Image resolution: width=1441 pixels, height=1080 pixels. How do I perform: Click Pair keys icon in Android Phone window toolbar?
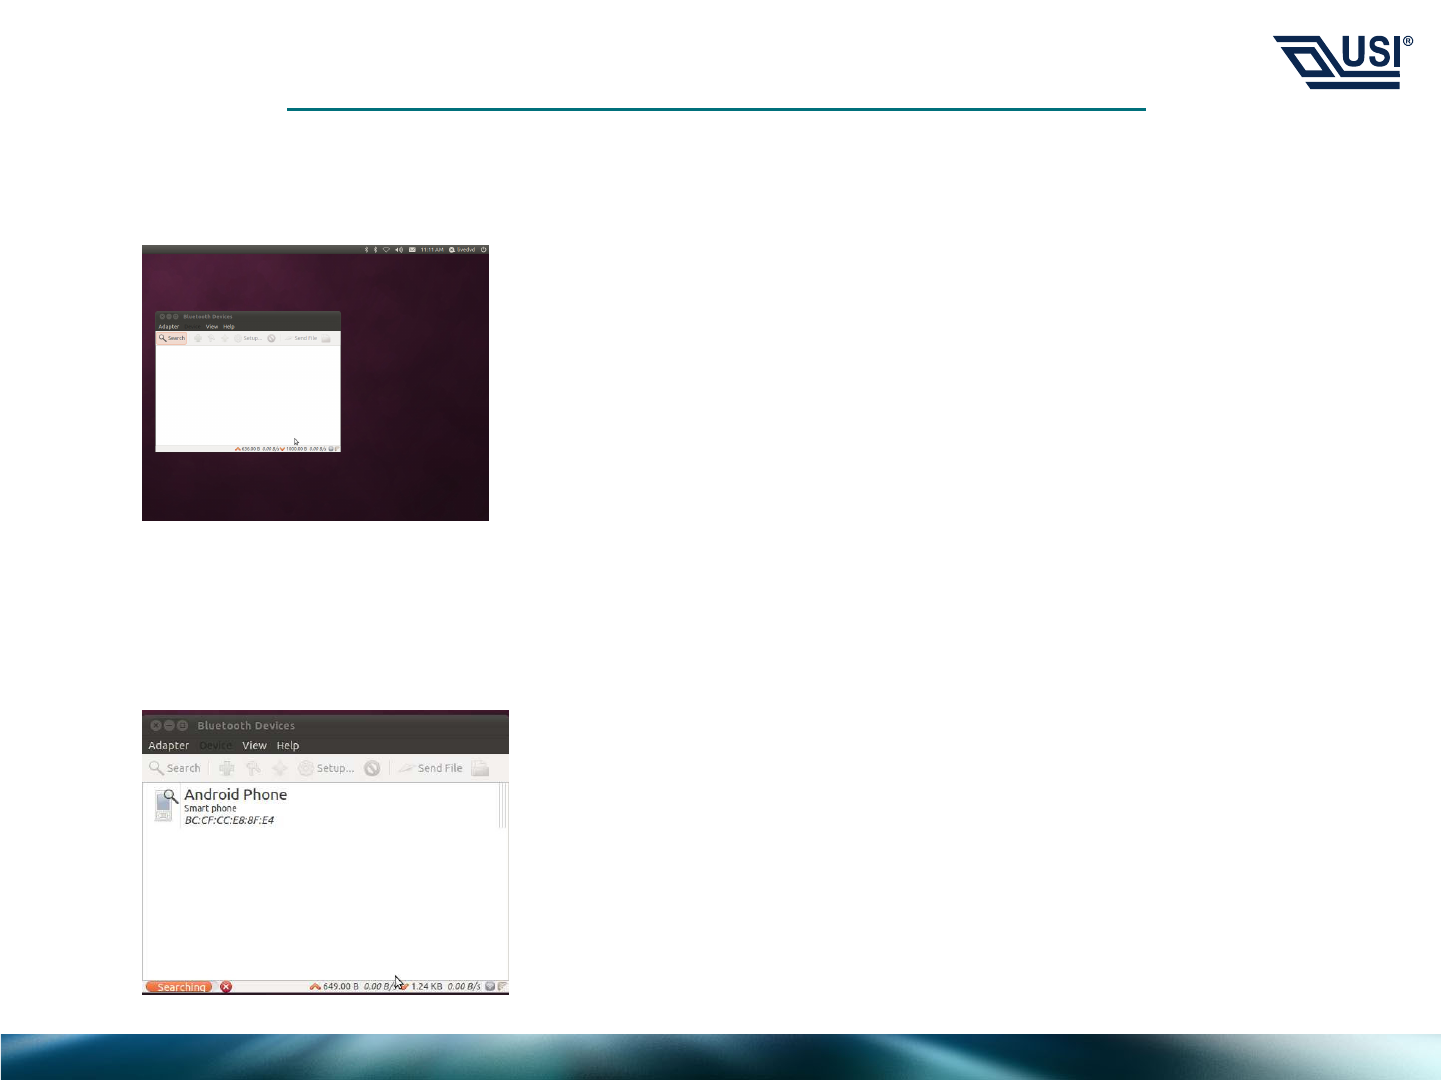[x=253, y=768]
